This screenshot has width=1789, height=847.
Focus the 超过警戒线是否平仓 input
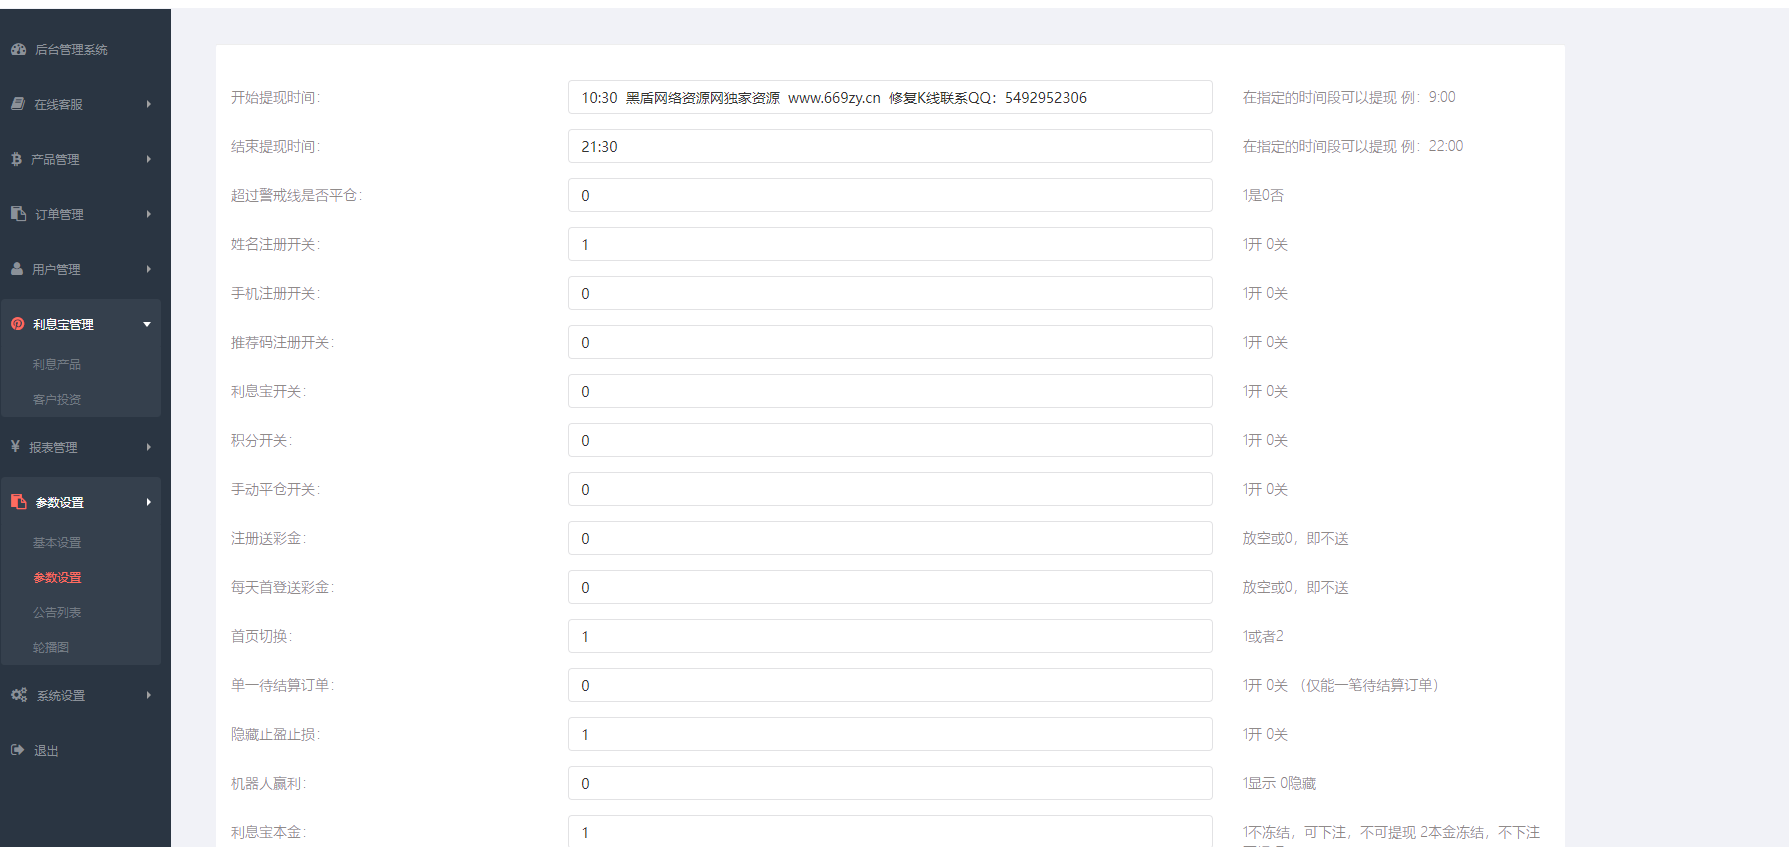point(890,195)
